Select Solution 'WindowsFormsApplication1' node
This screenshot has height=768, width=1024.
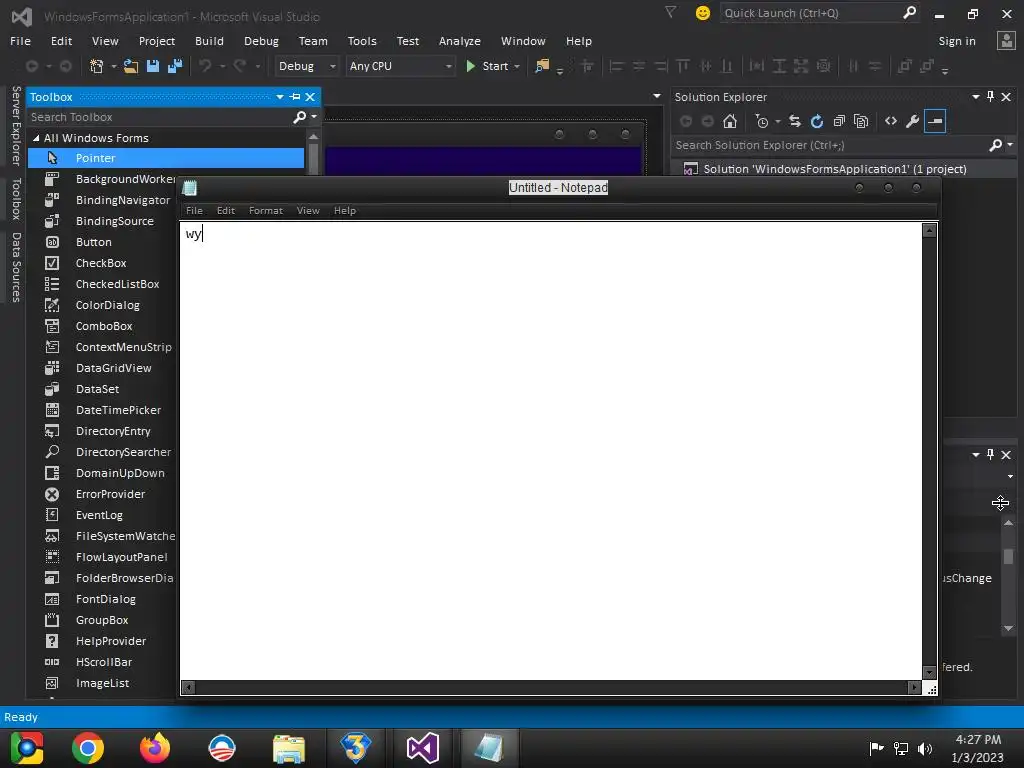coord(835,169)
